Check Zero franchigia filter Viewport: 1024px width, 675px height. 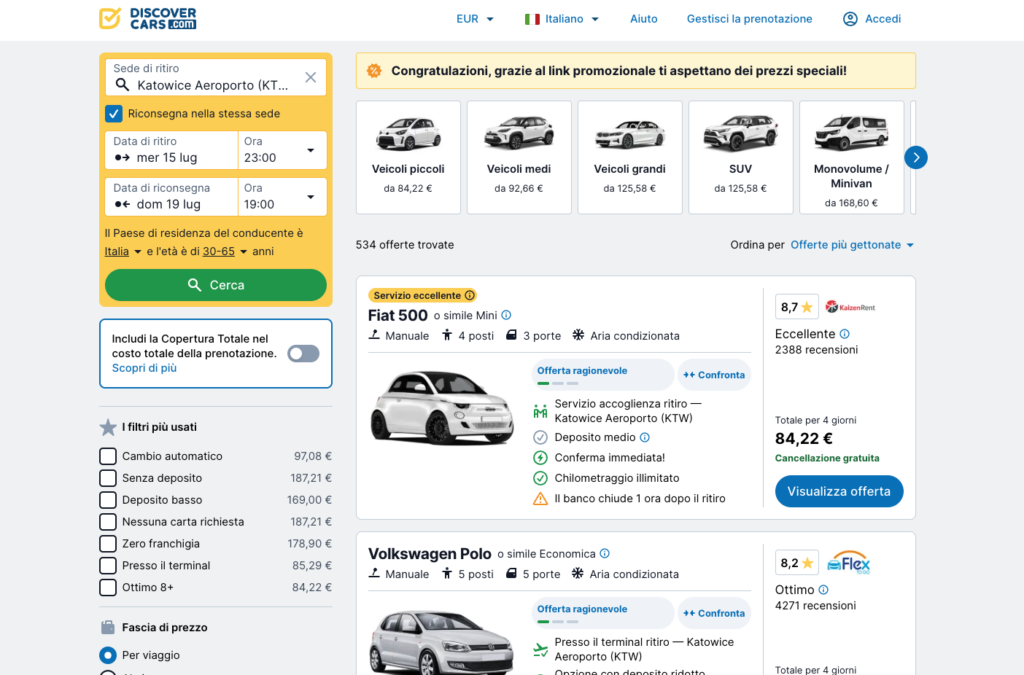coord(108,543)
